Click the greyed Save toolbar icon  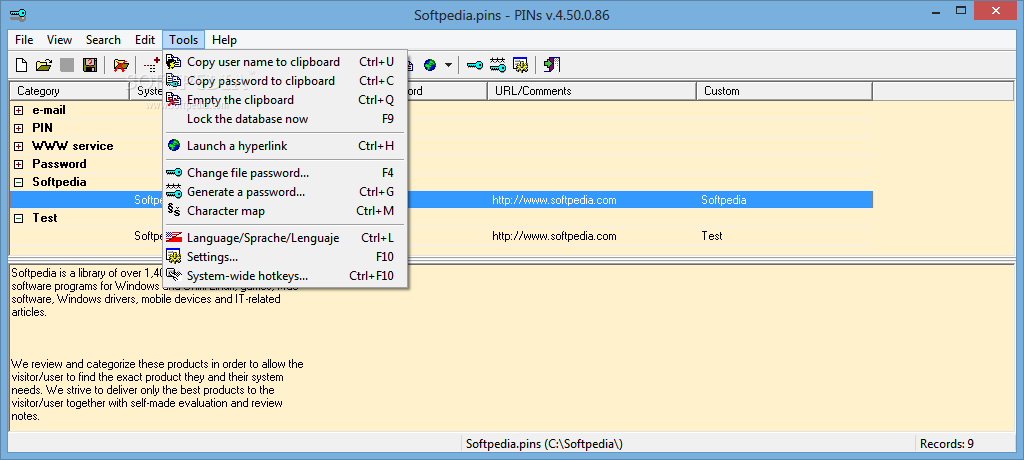tap(67, 65)
